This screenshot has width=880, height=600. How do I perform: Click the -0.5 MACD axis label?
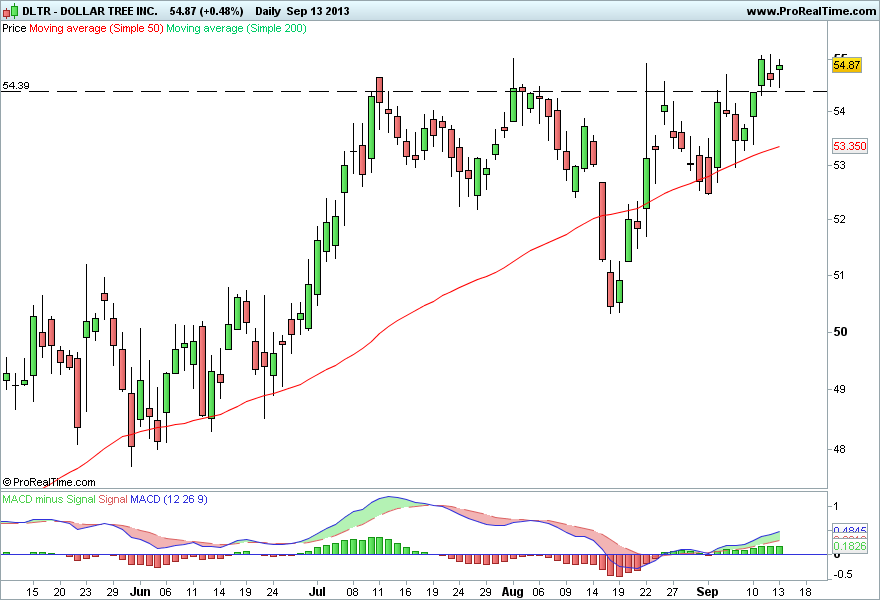[x=841, y=574]
